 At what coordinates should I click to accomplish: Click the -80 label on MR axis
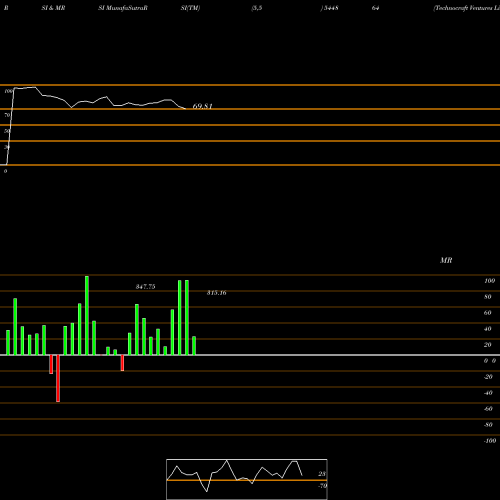[488, 425]
